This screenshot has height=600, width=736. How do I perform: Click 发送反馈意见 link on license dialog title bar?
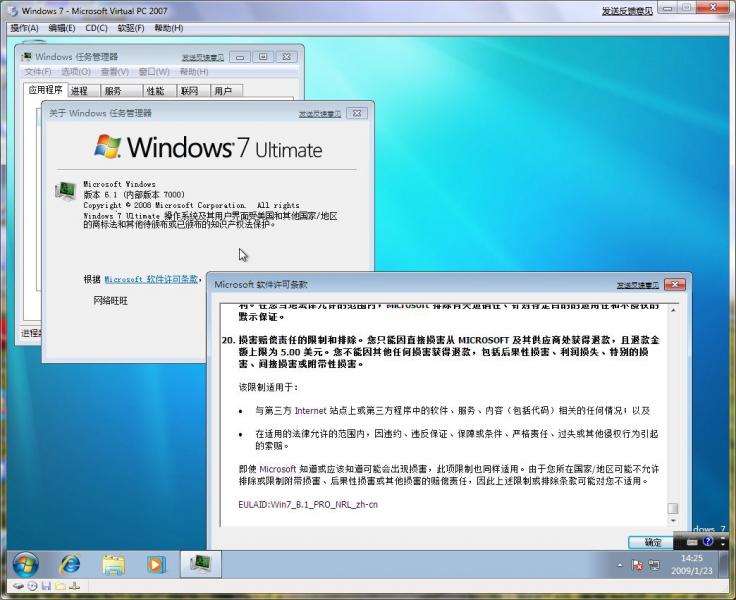(637, 285)
